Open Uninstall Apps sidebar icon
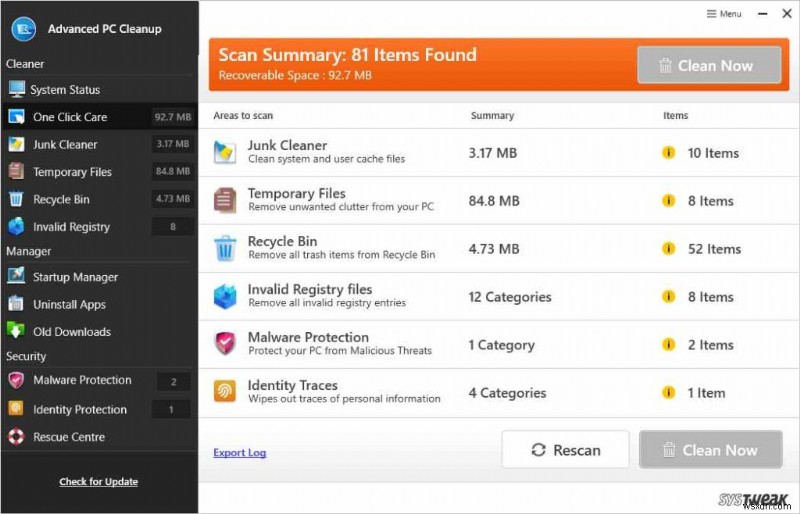 coord(16,304)
